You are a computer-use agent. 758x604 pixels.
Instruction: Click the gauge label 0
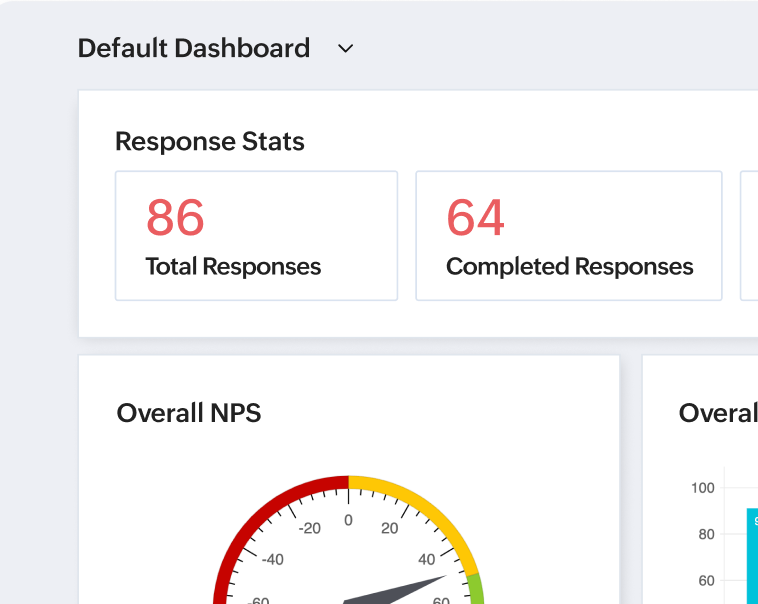[349, 520]
